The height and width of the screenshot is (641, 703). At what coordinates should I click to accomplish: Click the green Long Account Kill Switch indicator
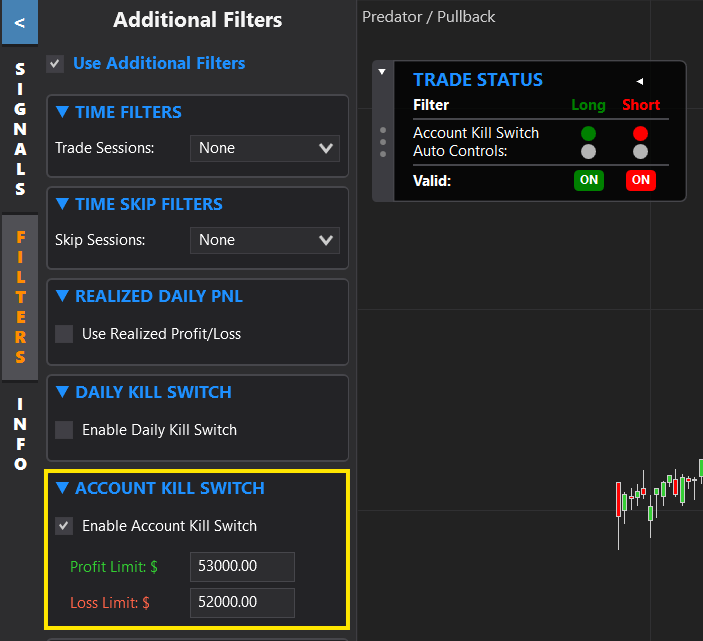588,133
